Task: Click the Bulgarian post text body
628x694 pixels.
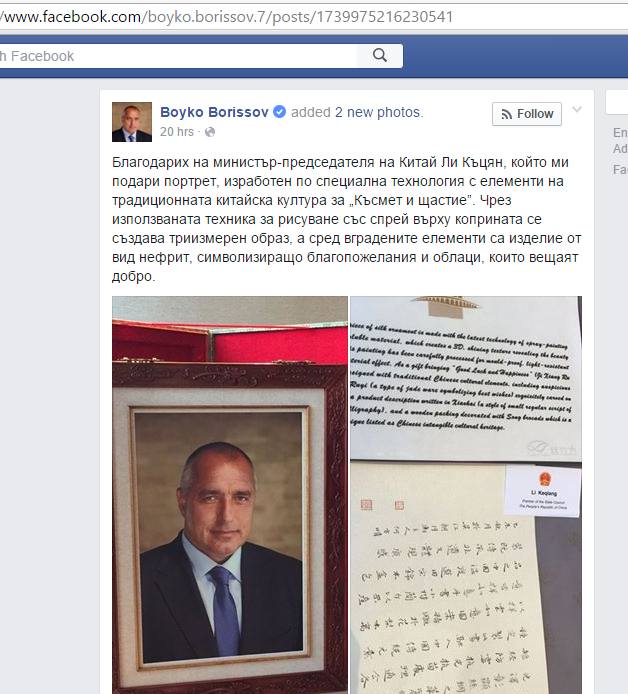Action: pyautogui.click(x=346, y=219)
